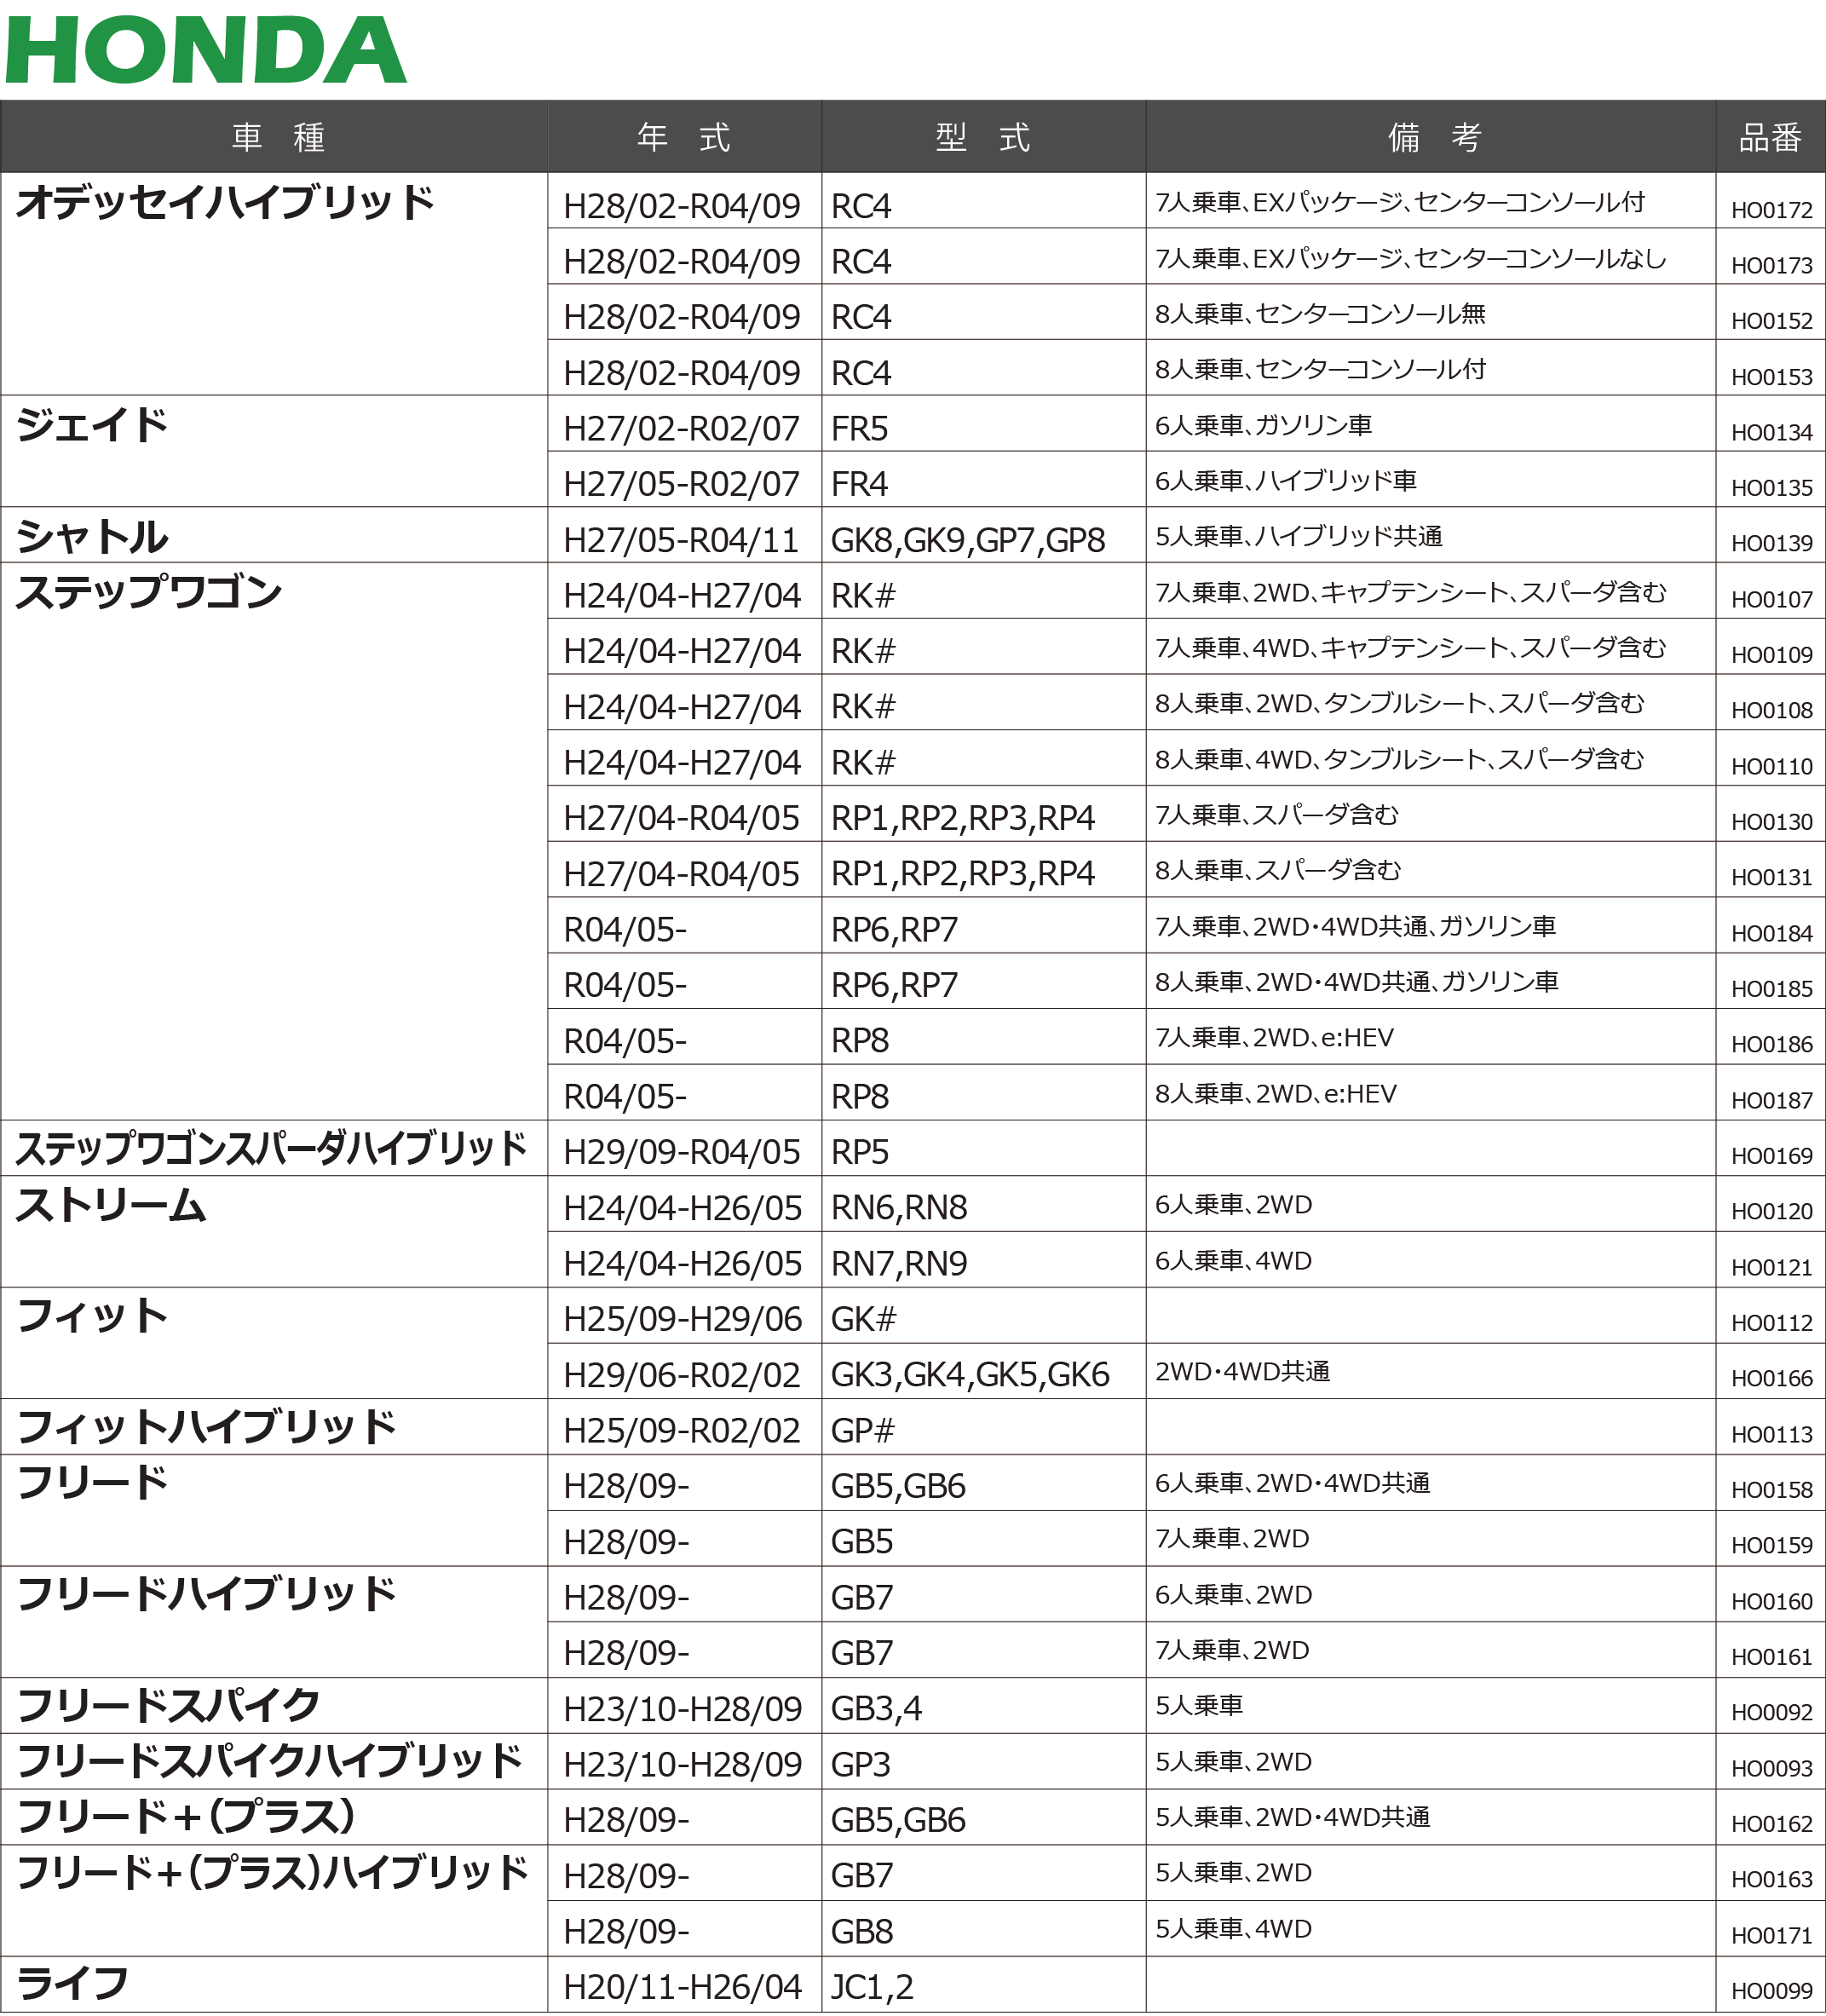Click the 7人乗車、2WD、e:HEV remark cell
The height and width of the screenshot is (2016, 1826).
pos(1273,1038)
